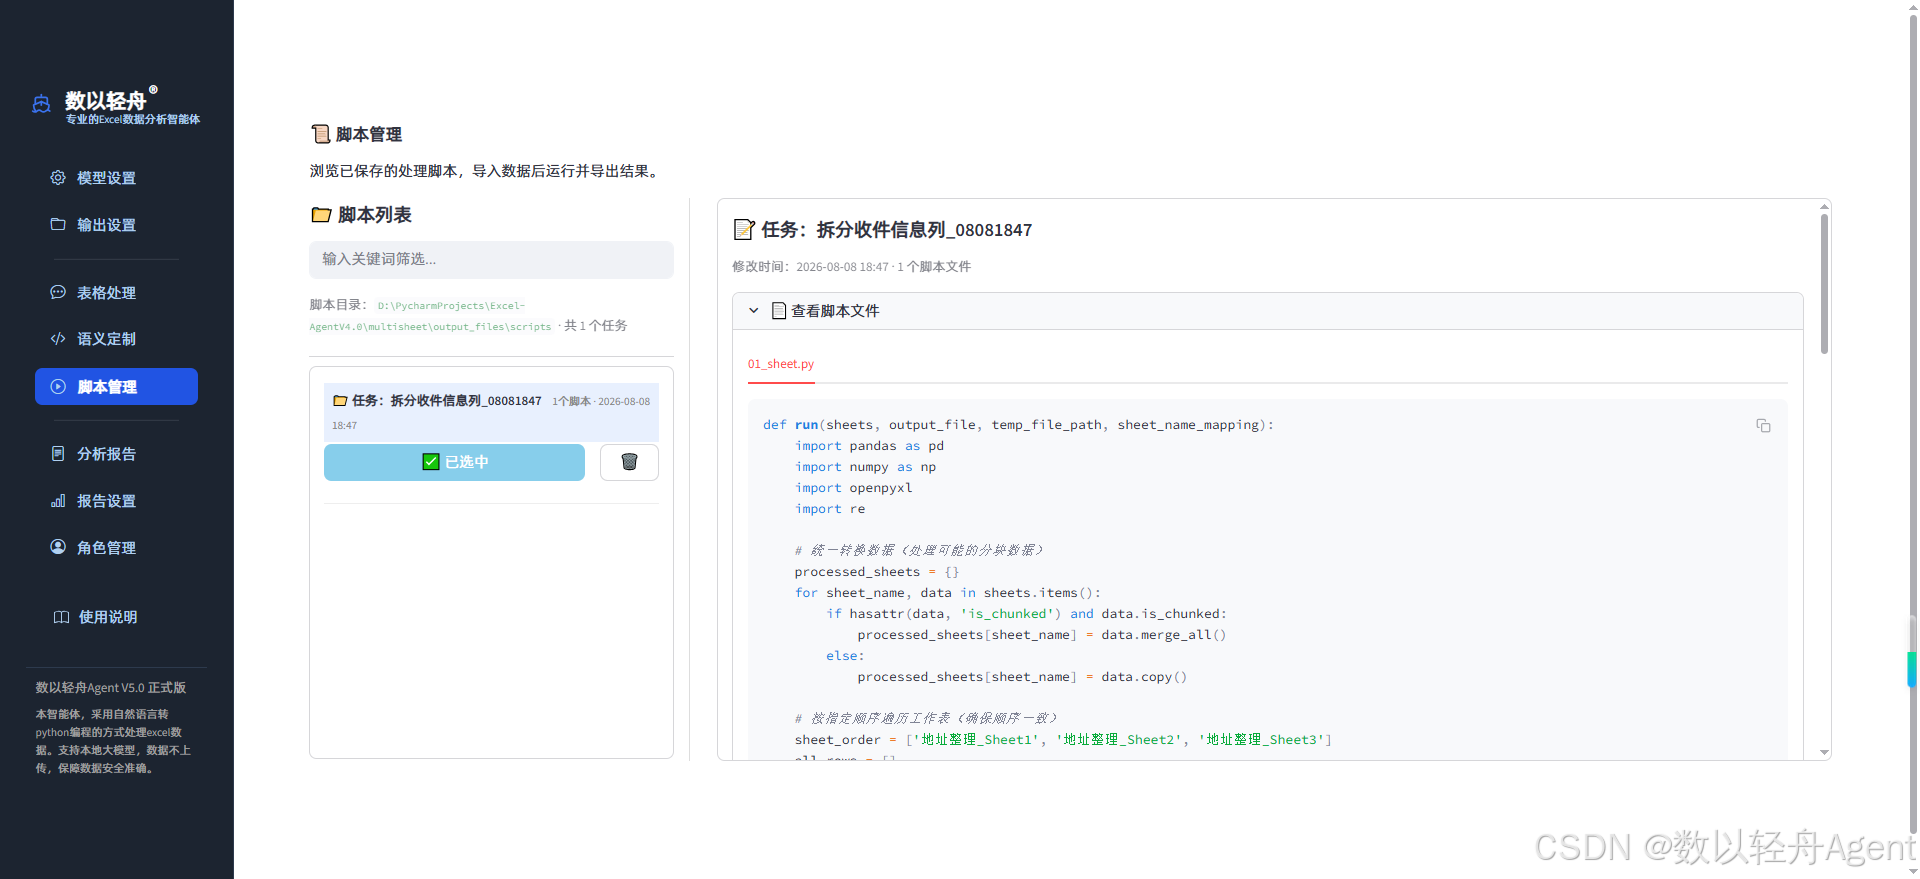Click the trash delete icon button
The height and width of the screenshot is (879, 1920).
629,462
